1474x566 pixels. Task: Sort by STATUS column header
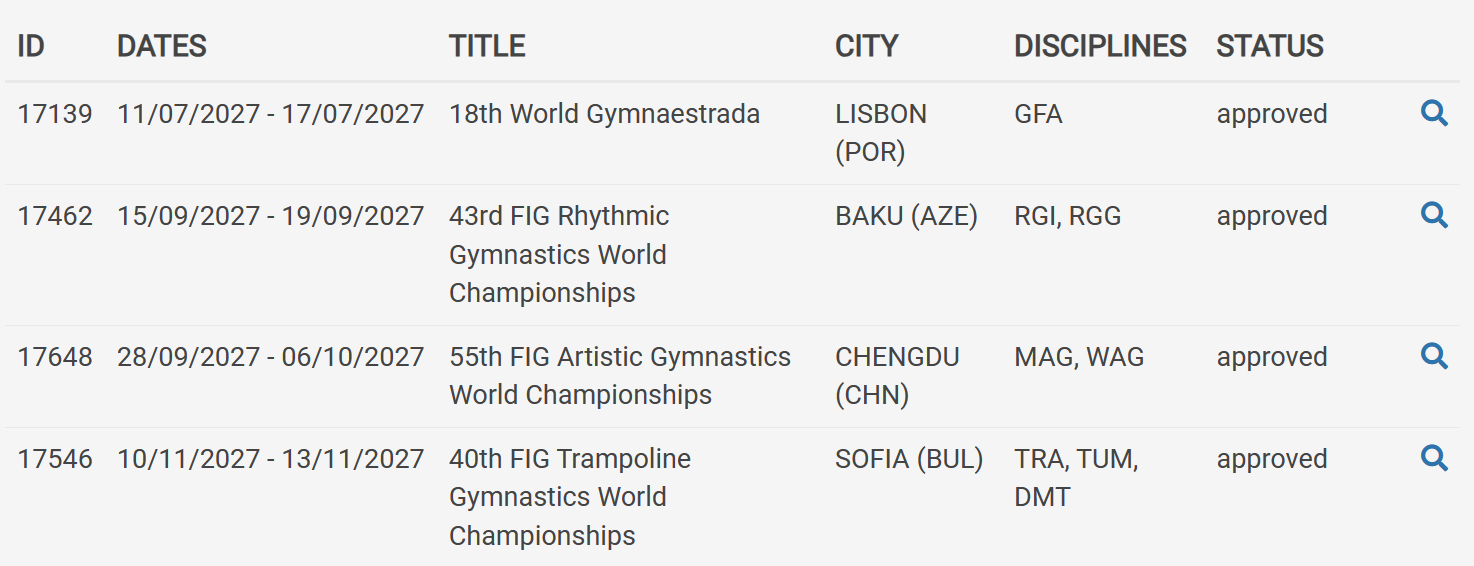coord(1270,46)
